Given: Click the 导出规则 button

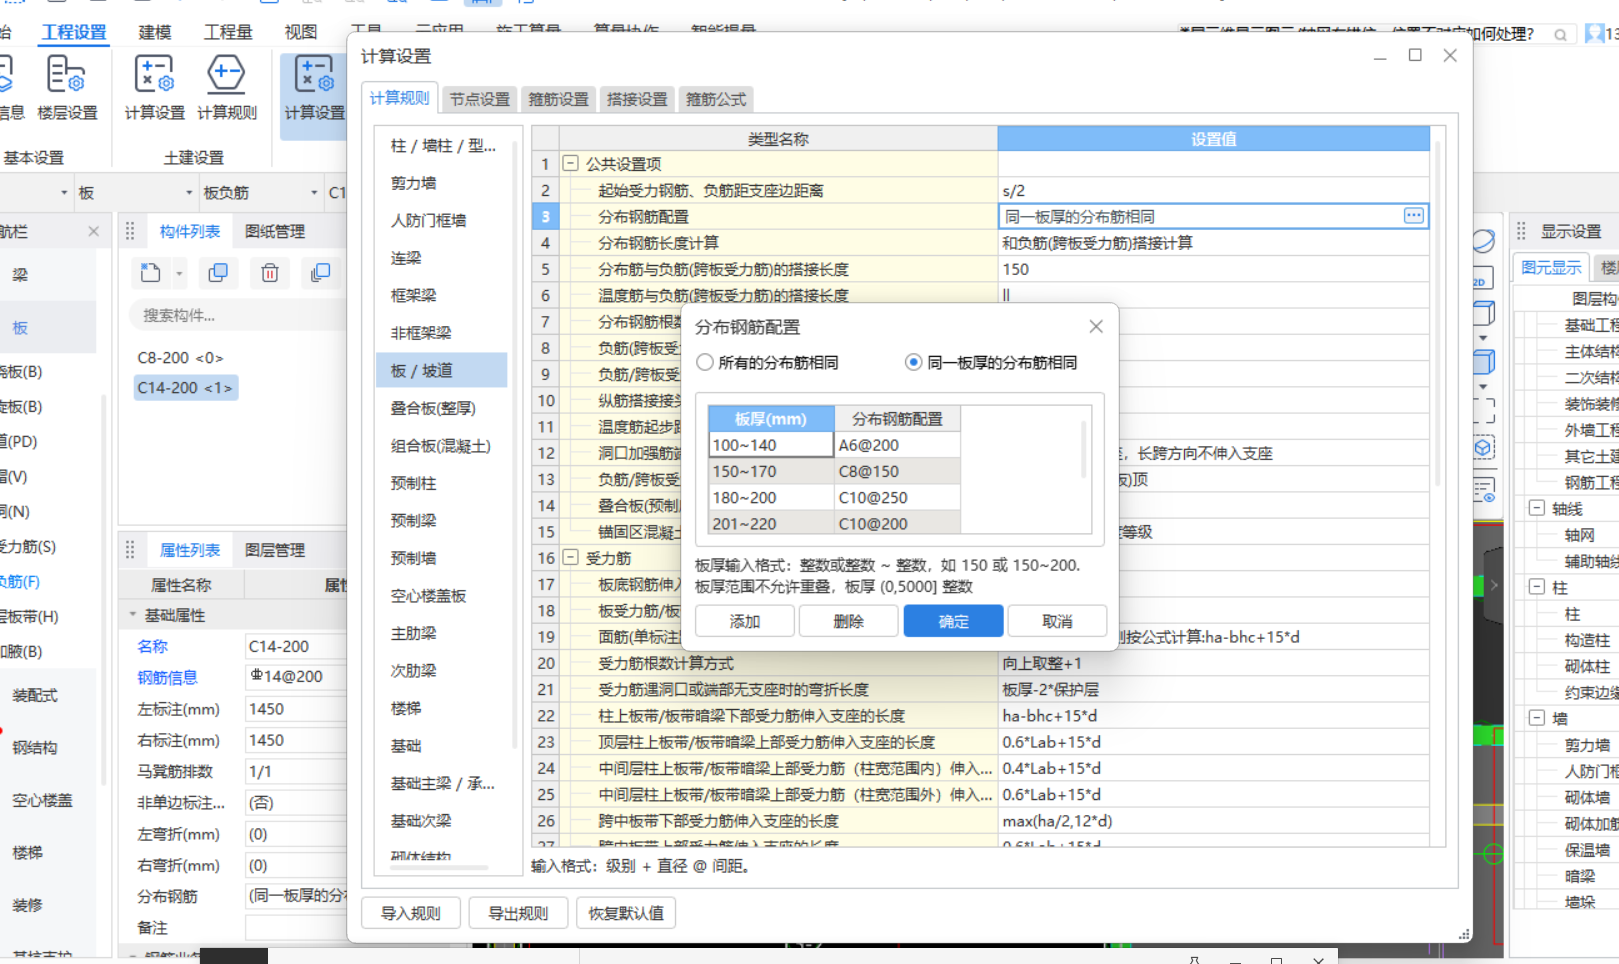Looking at the screenshot, I should (x=518, y=913).
